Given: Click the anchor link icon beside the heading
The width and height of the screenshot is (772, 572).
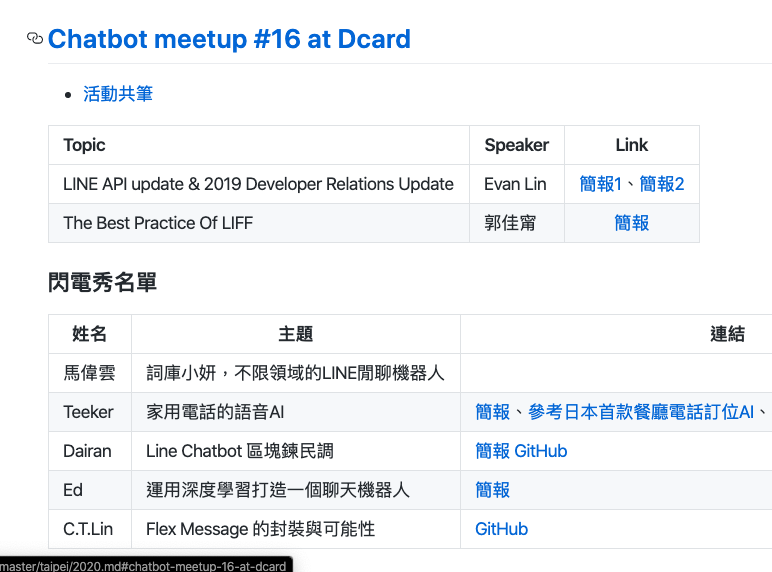Looking at the screenshot, I should click(x=35, y=38).
